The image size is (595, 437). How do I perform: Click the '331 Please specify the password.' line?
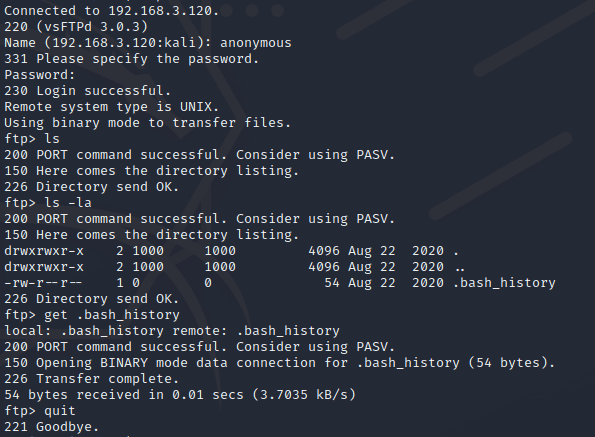pyautogui.click(x=131, y=59)
